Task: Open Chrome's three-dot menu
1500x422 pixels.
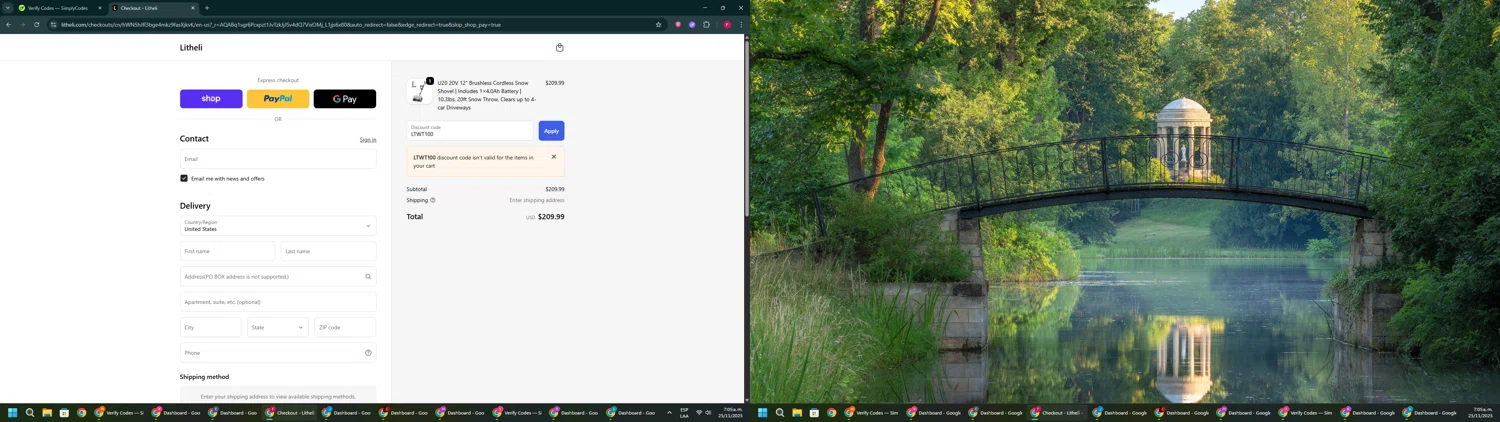Action: [741, 25]
